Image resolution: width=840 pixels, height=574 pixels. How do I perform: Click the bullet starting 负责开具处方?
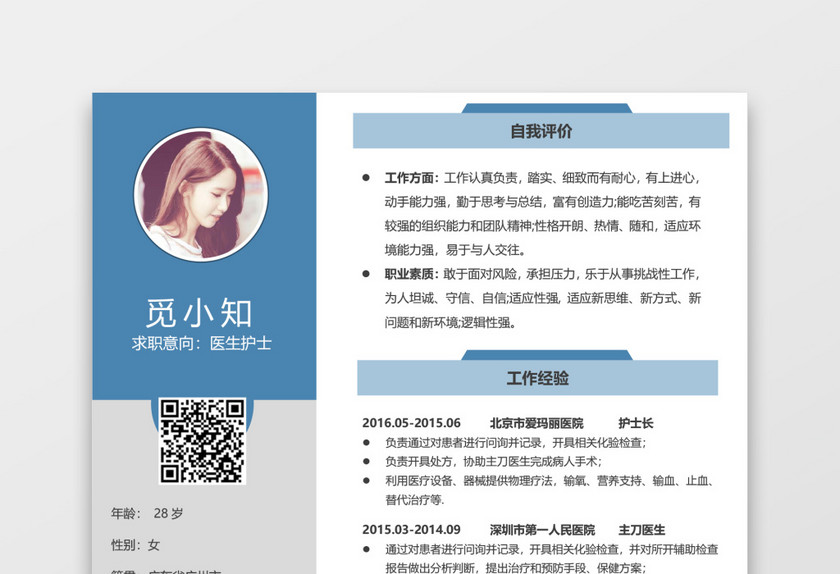(x=493, y=461)
